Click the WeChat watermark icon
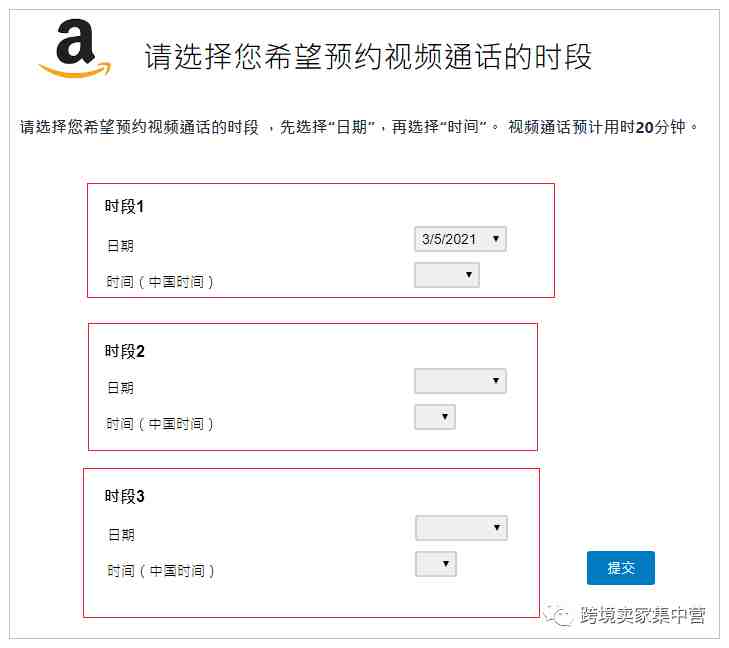The width and height of the screenshot is (729, 648). coord(557,615)
